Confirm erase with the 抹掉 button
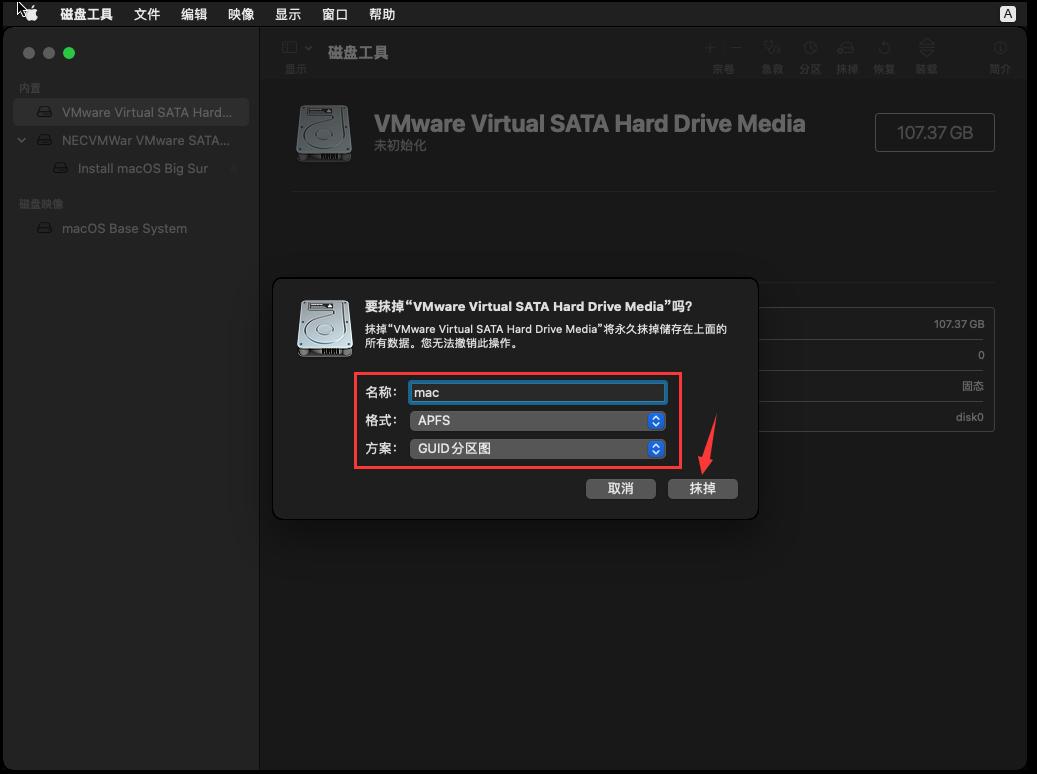This screenshot has height=774, width=1037. point(702,488)
